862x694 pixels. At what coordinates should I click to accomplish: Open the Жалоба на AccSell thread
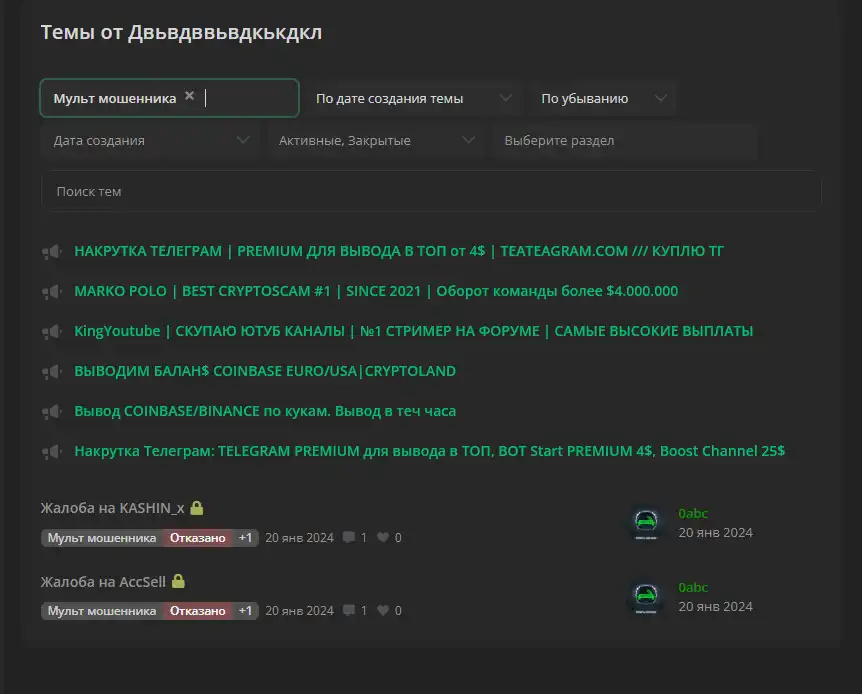coord(103,582)
